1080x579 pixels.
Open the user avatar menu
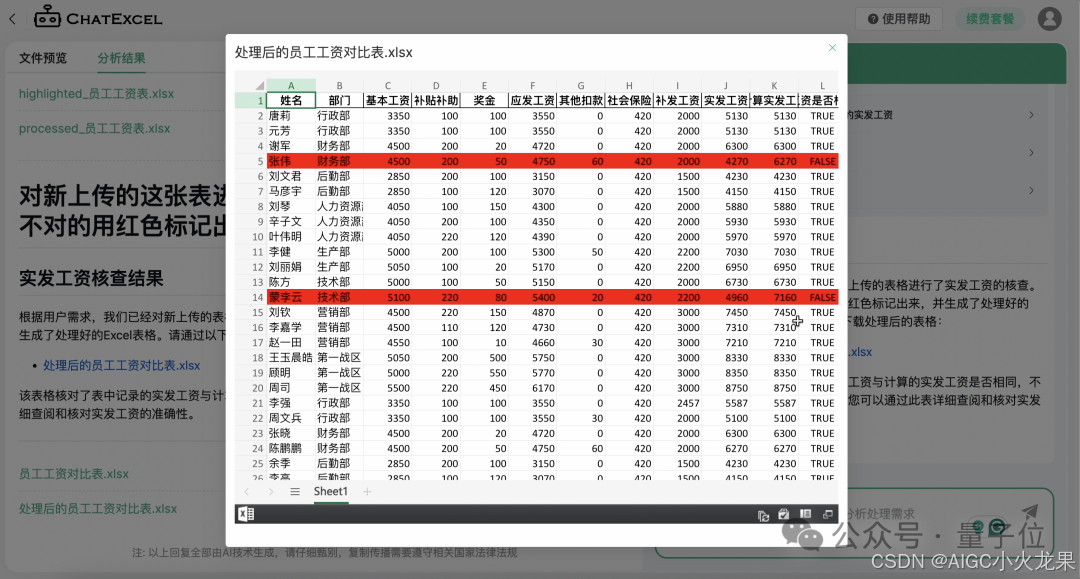[1050, 19]
